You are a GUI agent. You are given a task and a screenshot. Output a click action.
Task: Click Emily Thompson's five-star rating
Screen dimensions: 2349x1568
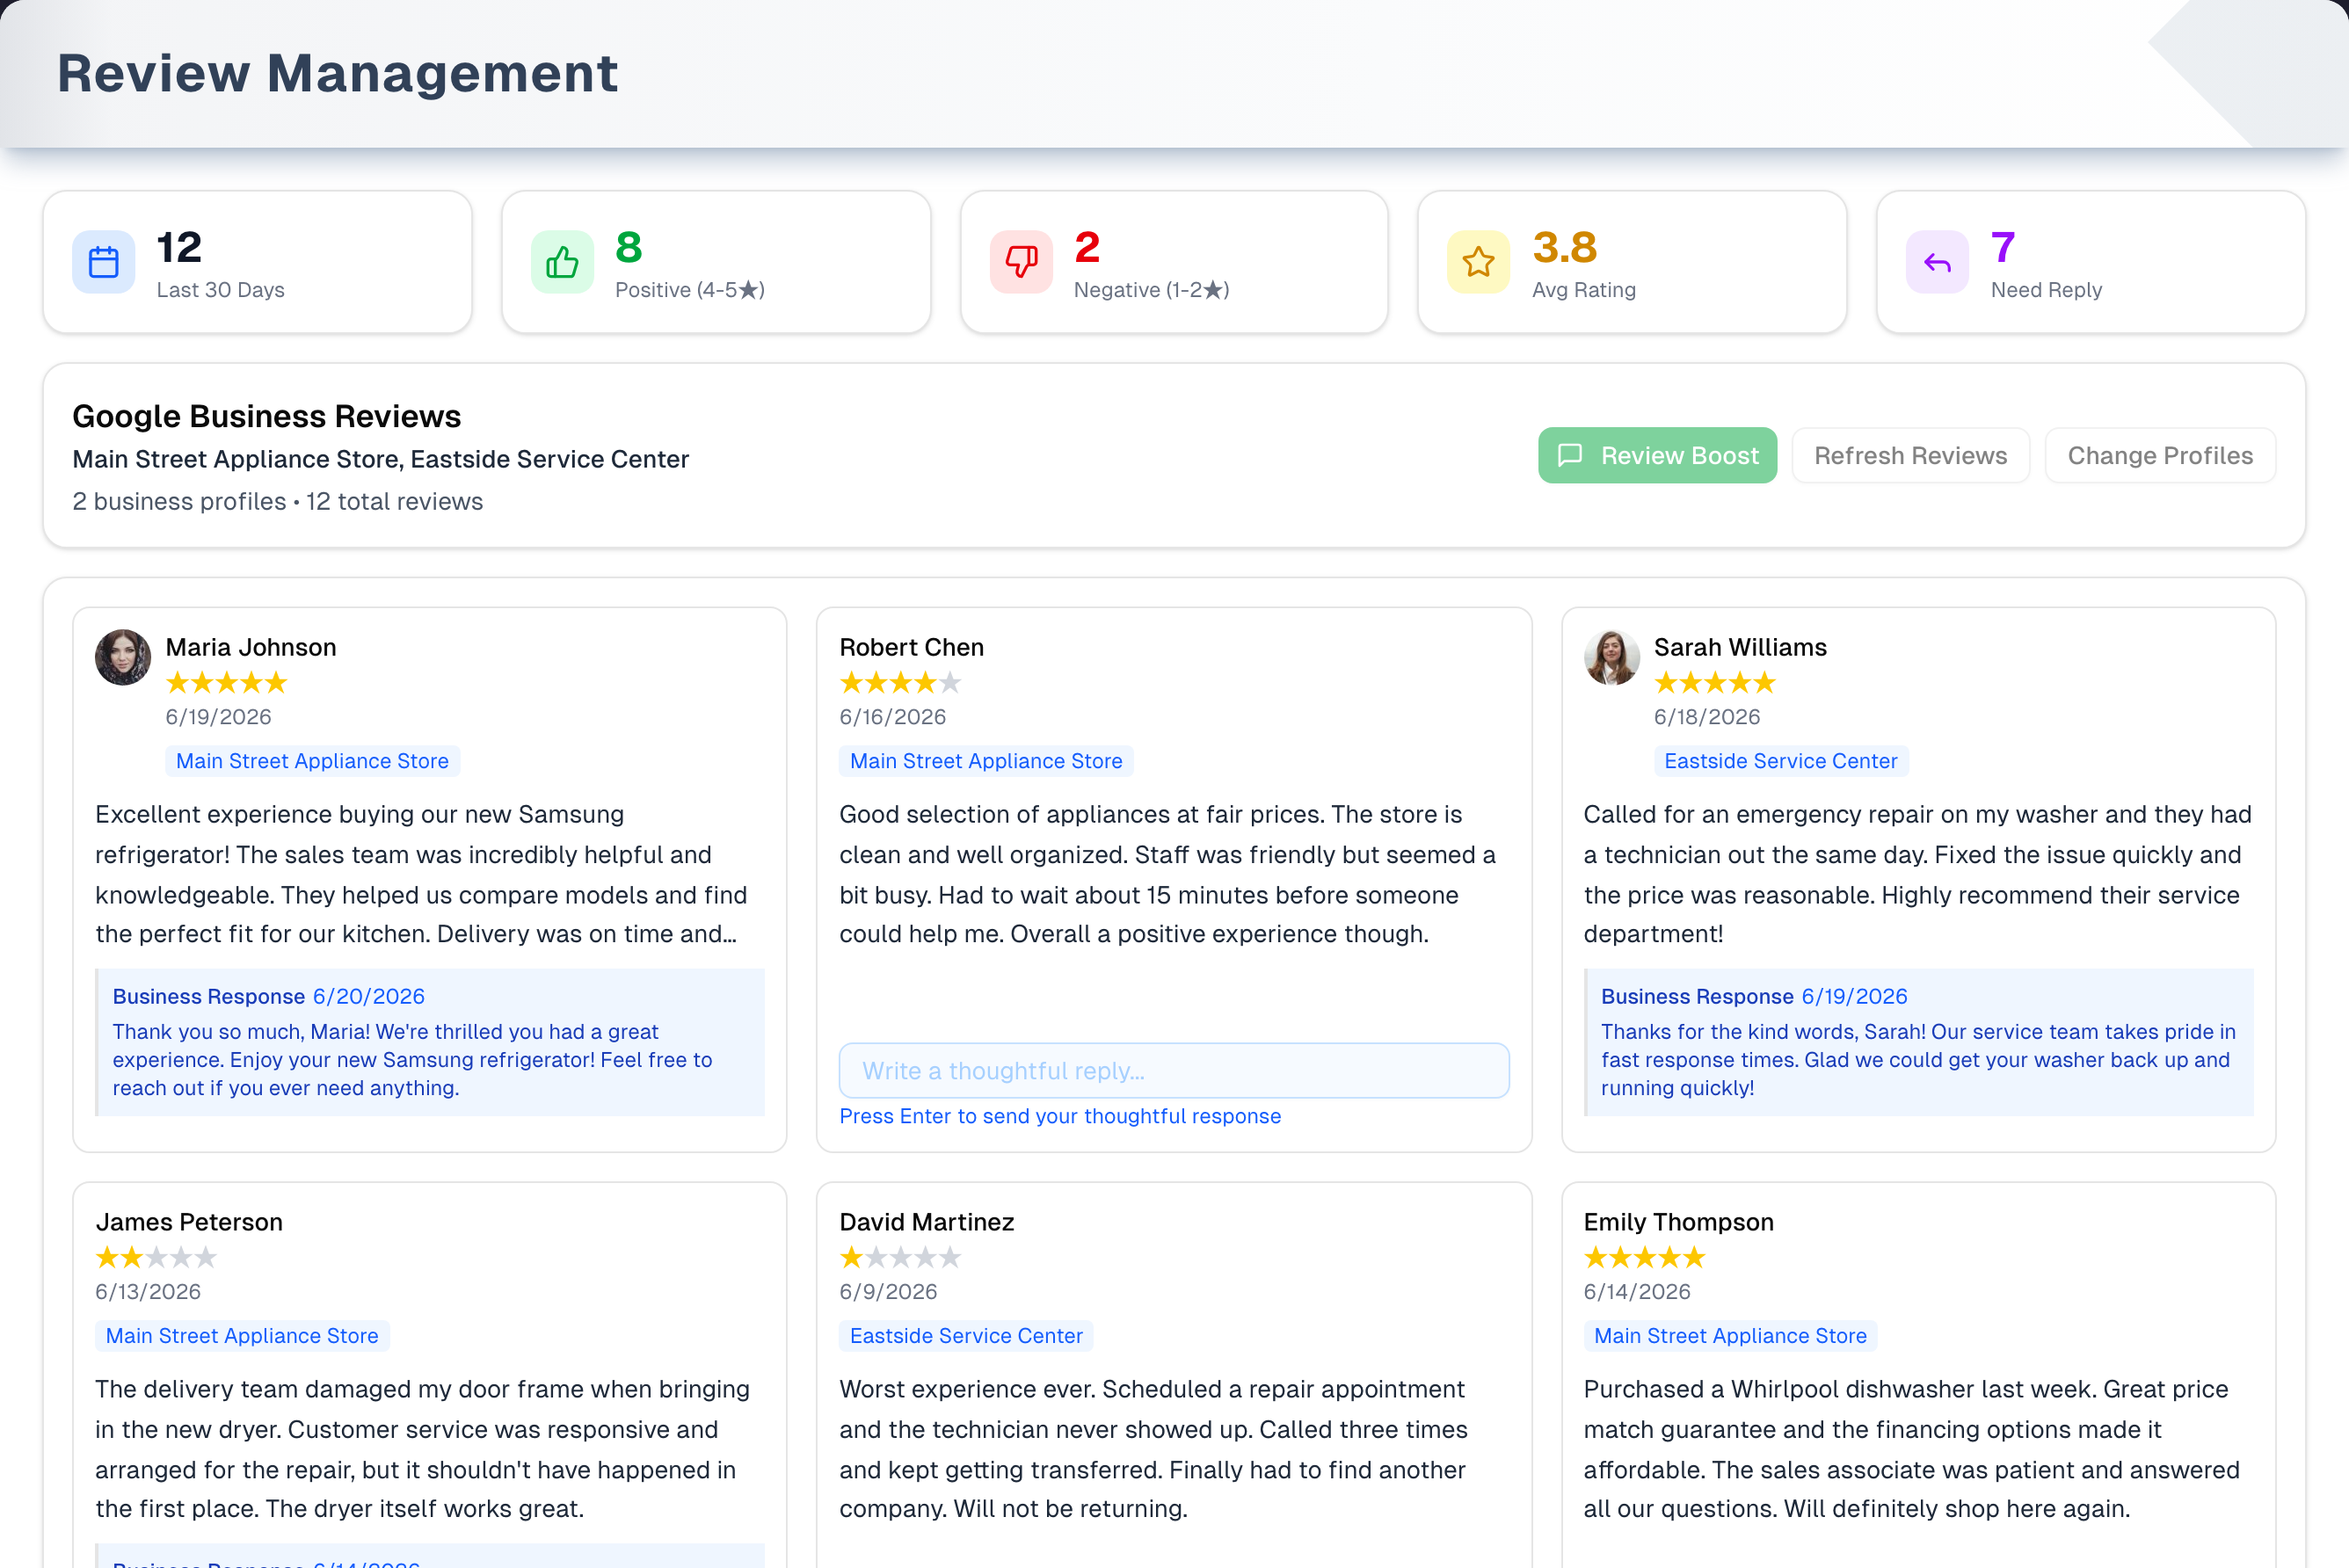[x=1645, y=1257]
